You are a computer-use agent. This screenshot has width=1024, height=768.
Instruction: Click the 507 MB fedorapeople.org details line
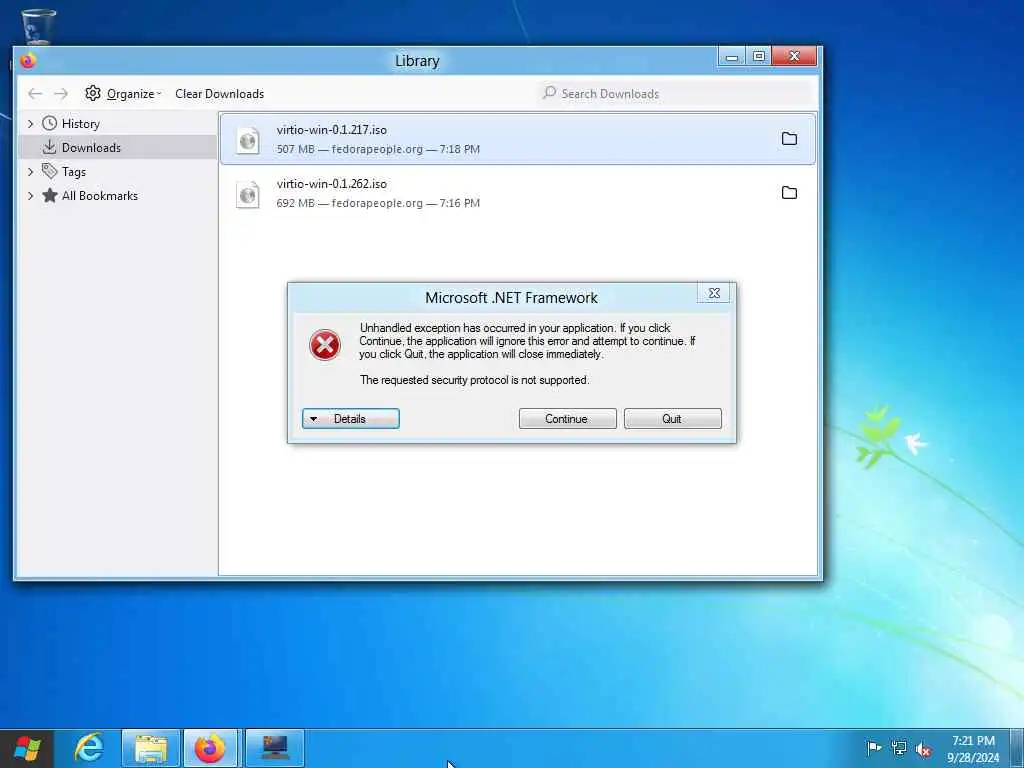click(x=378, y=149)
